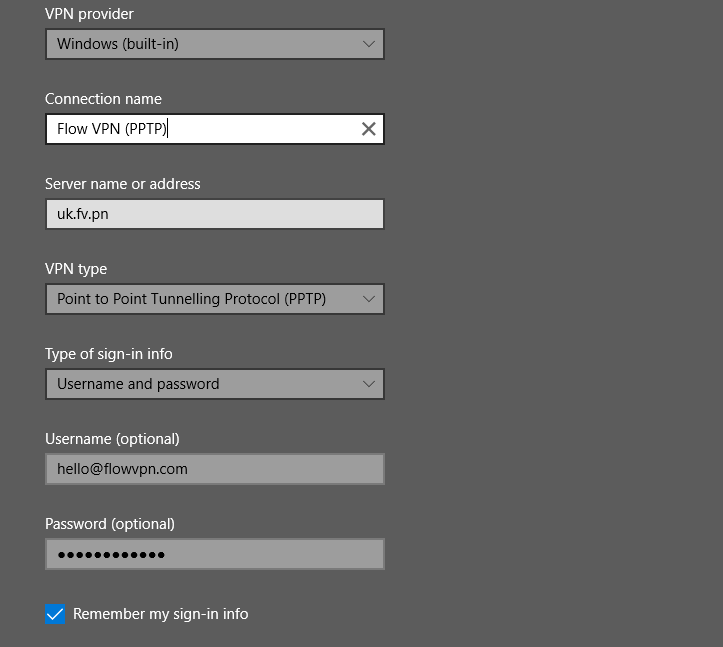The image size is (723, 647).
Task: Click the "Connection name" field label
Action: [x=103, y=99]
